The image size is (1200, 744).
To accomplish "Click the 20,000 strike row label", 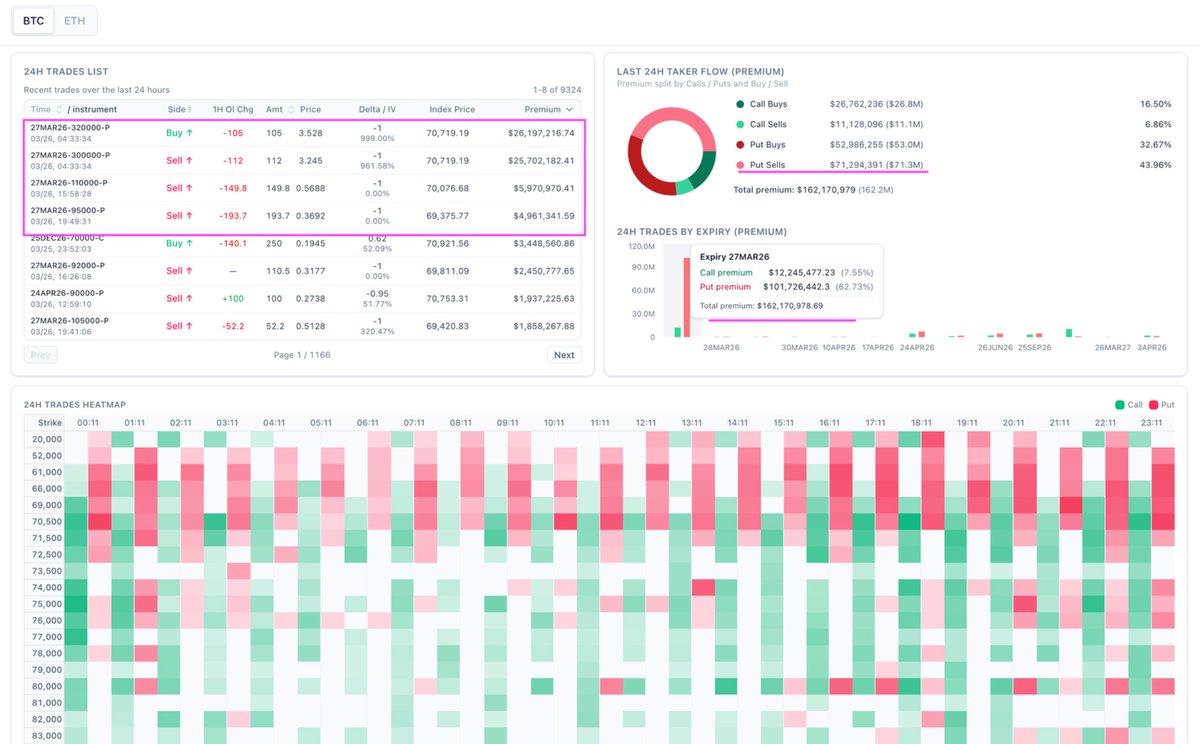I will click(x=47, y=439).
